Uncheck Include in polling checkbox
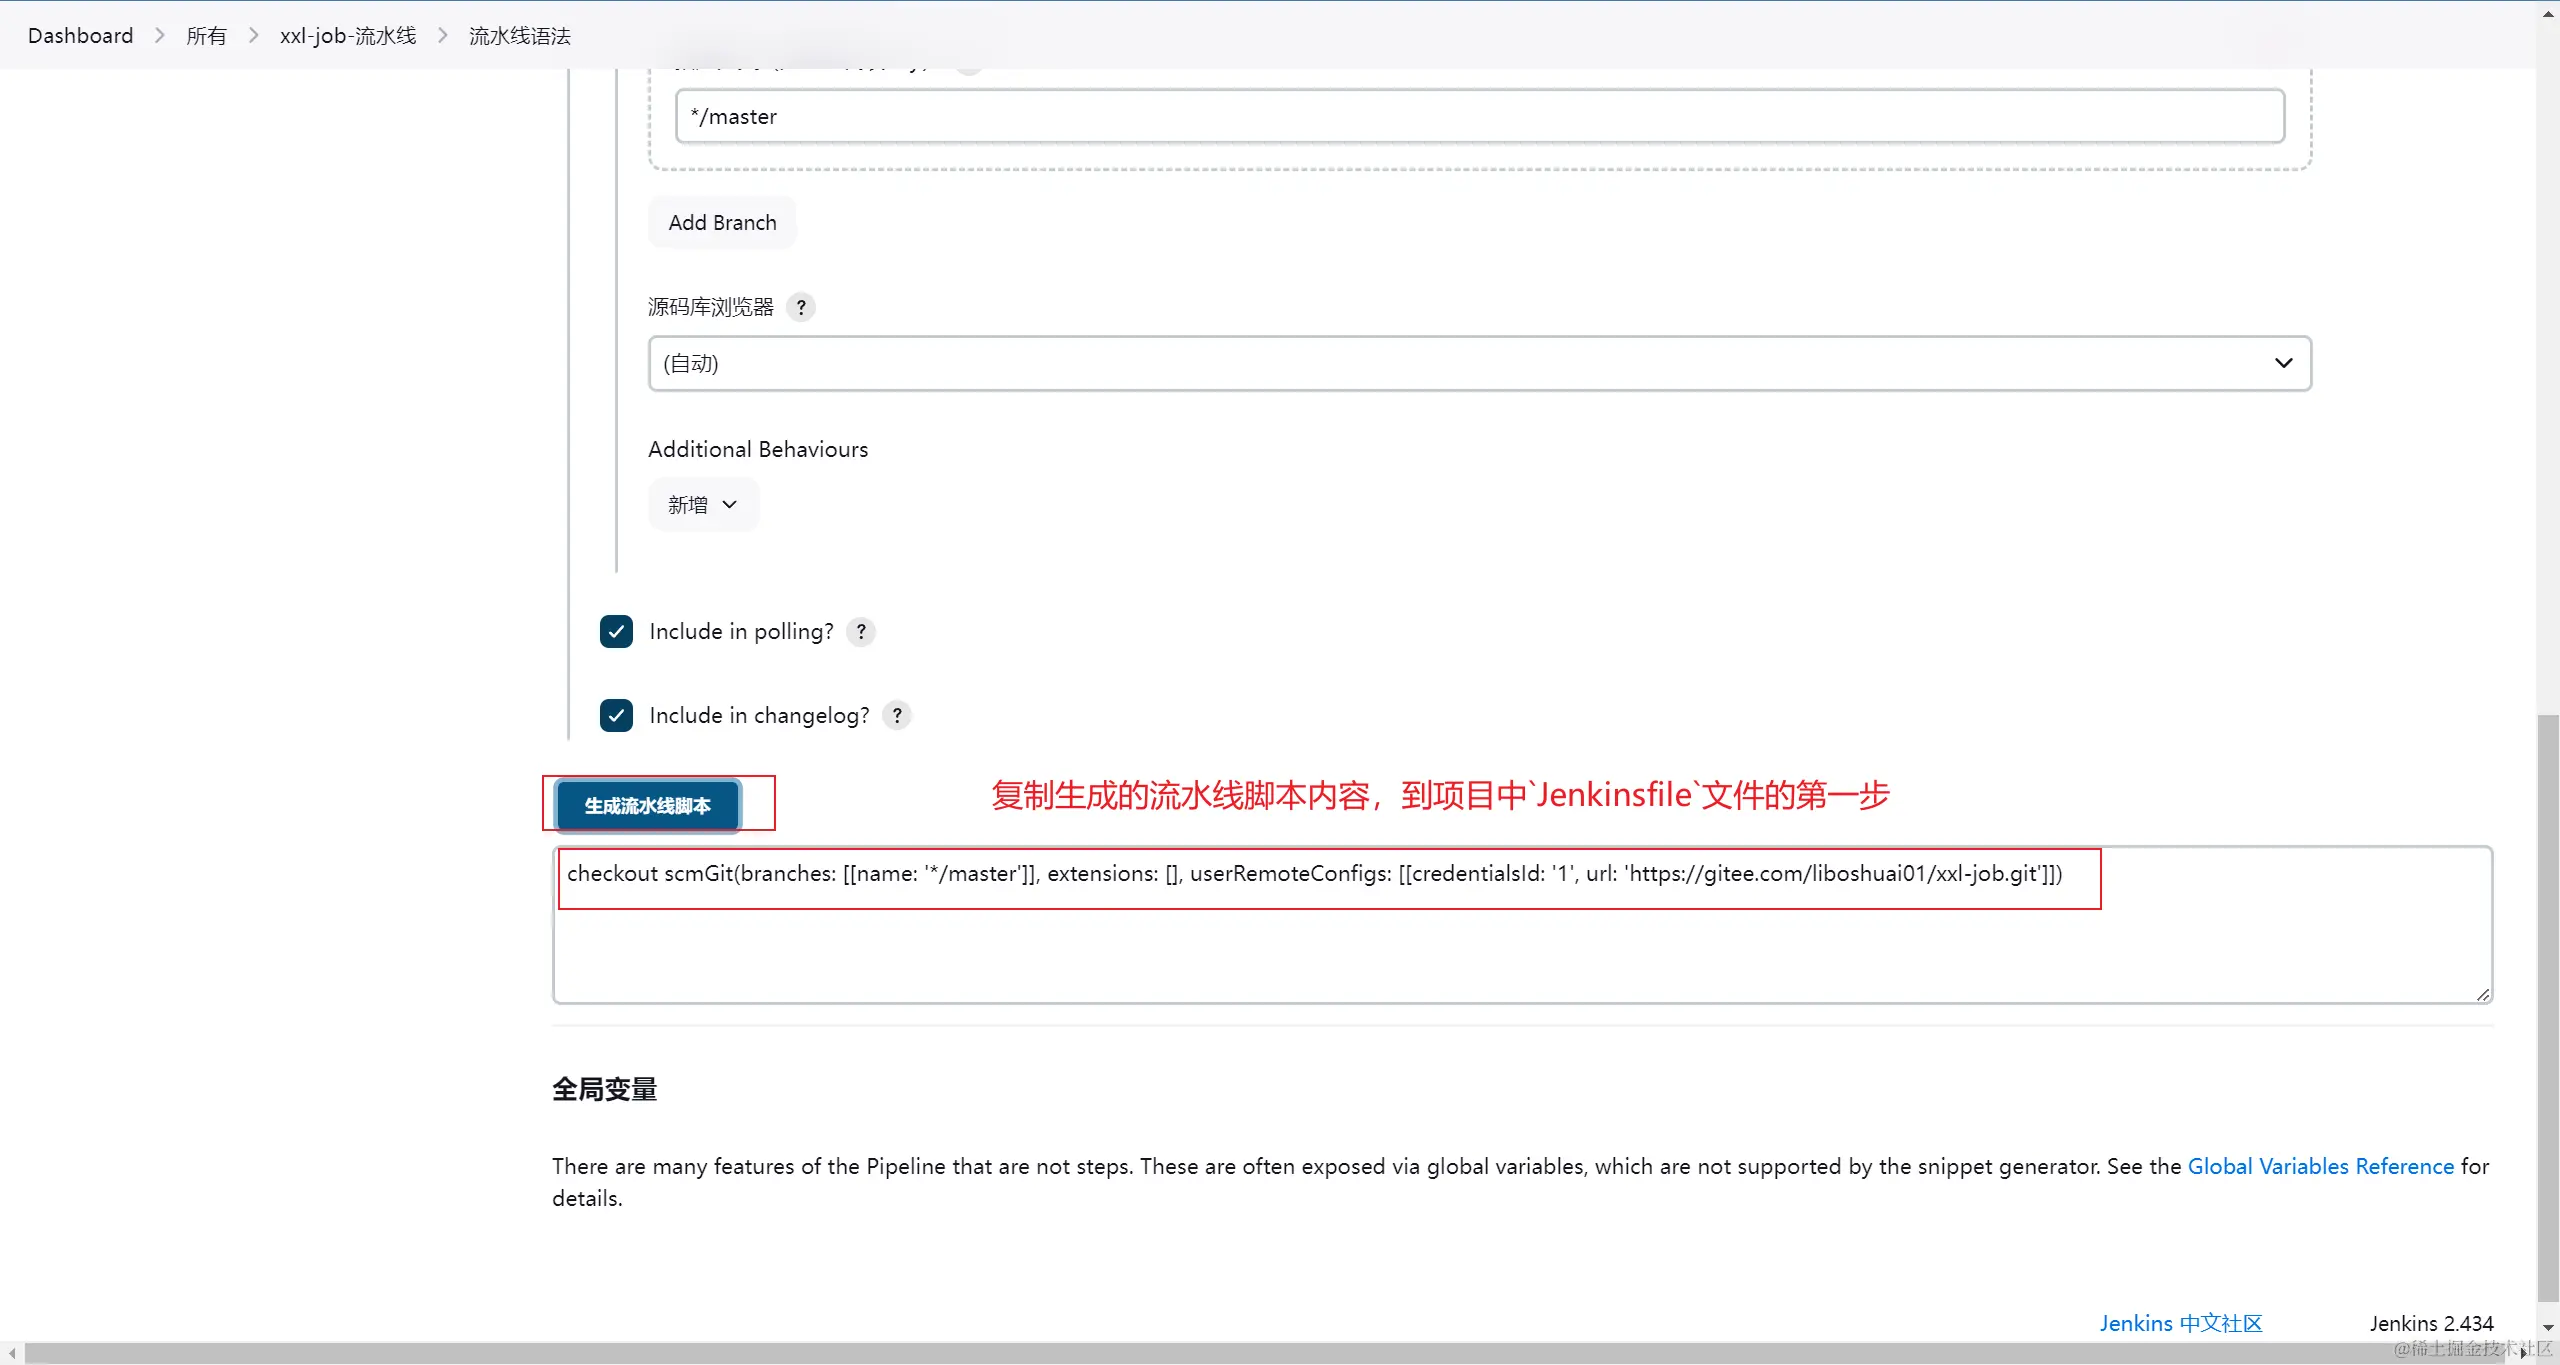Image resolution: width=2560 pixels, height=1365 pixels. [616, 632]
